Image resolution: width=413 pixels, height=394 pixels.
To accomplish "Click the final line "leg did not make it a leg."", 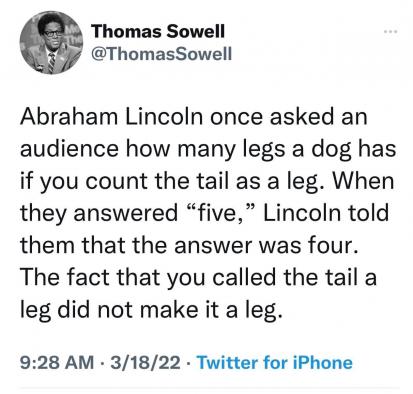I will [151, 310].
